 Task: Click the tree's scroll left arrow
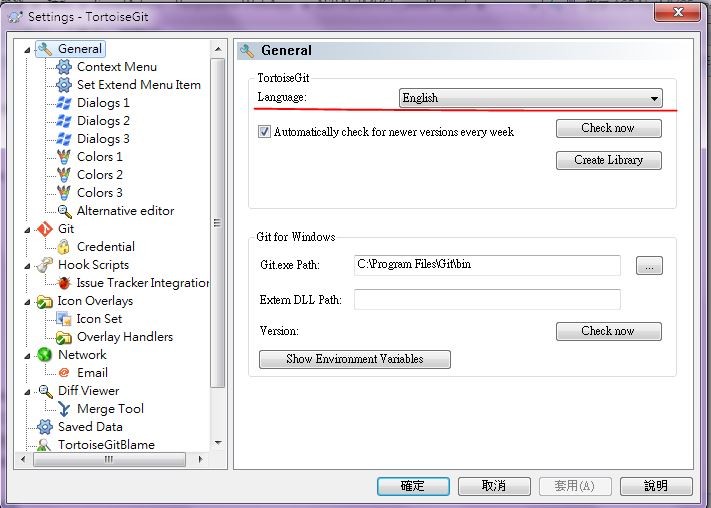[23, 459]
